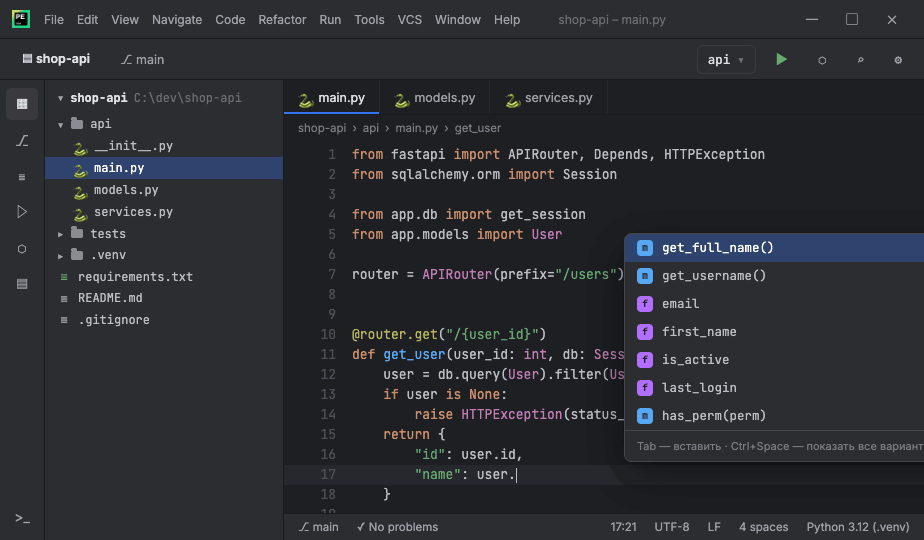This screenshot has width=924, height=540.
Task: Open the Terminal icon
Action: pos(22,518)
